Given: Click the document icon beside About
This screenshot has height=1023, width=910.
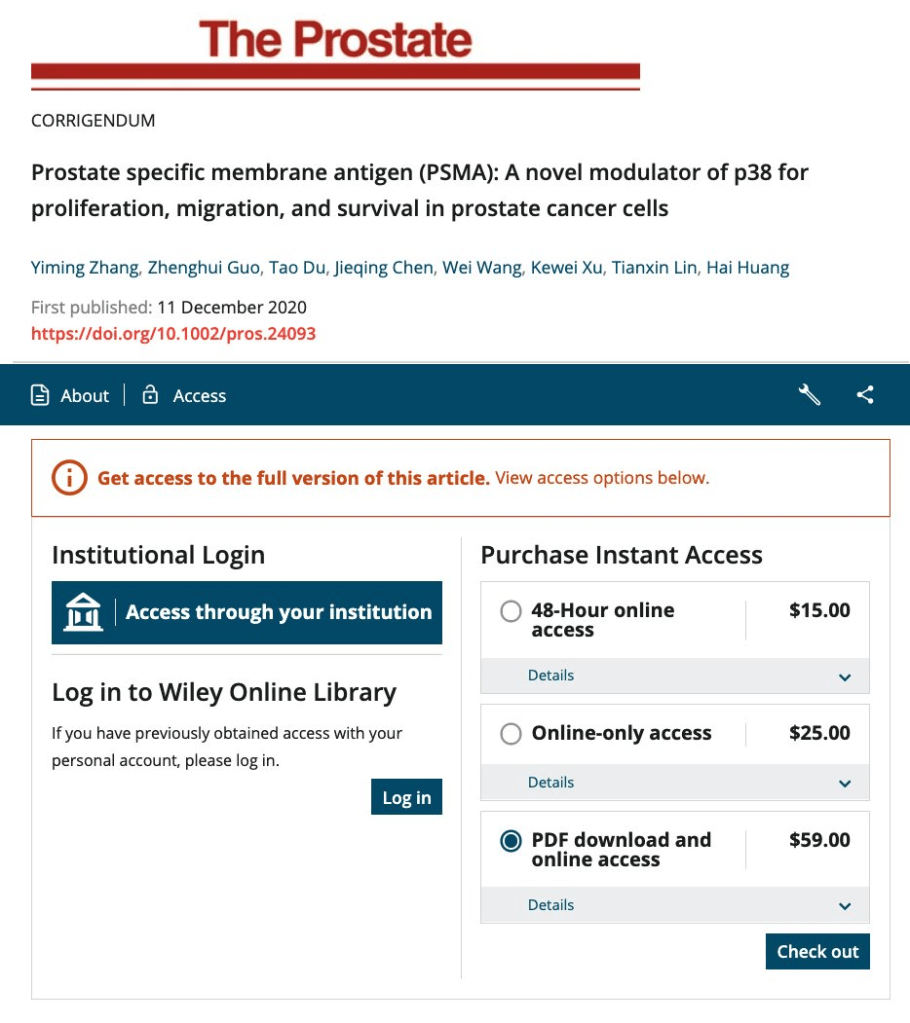Looking at the screenshot, I should tap(40, 395).
